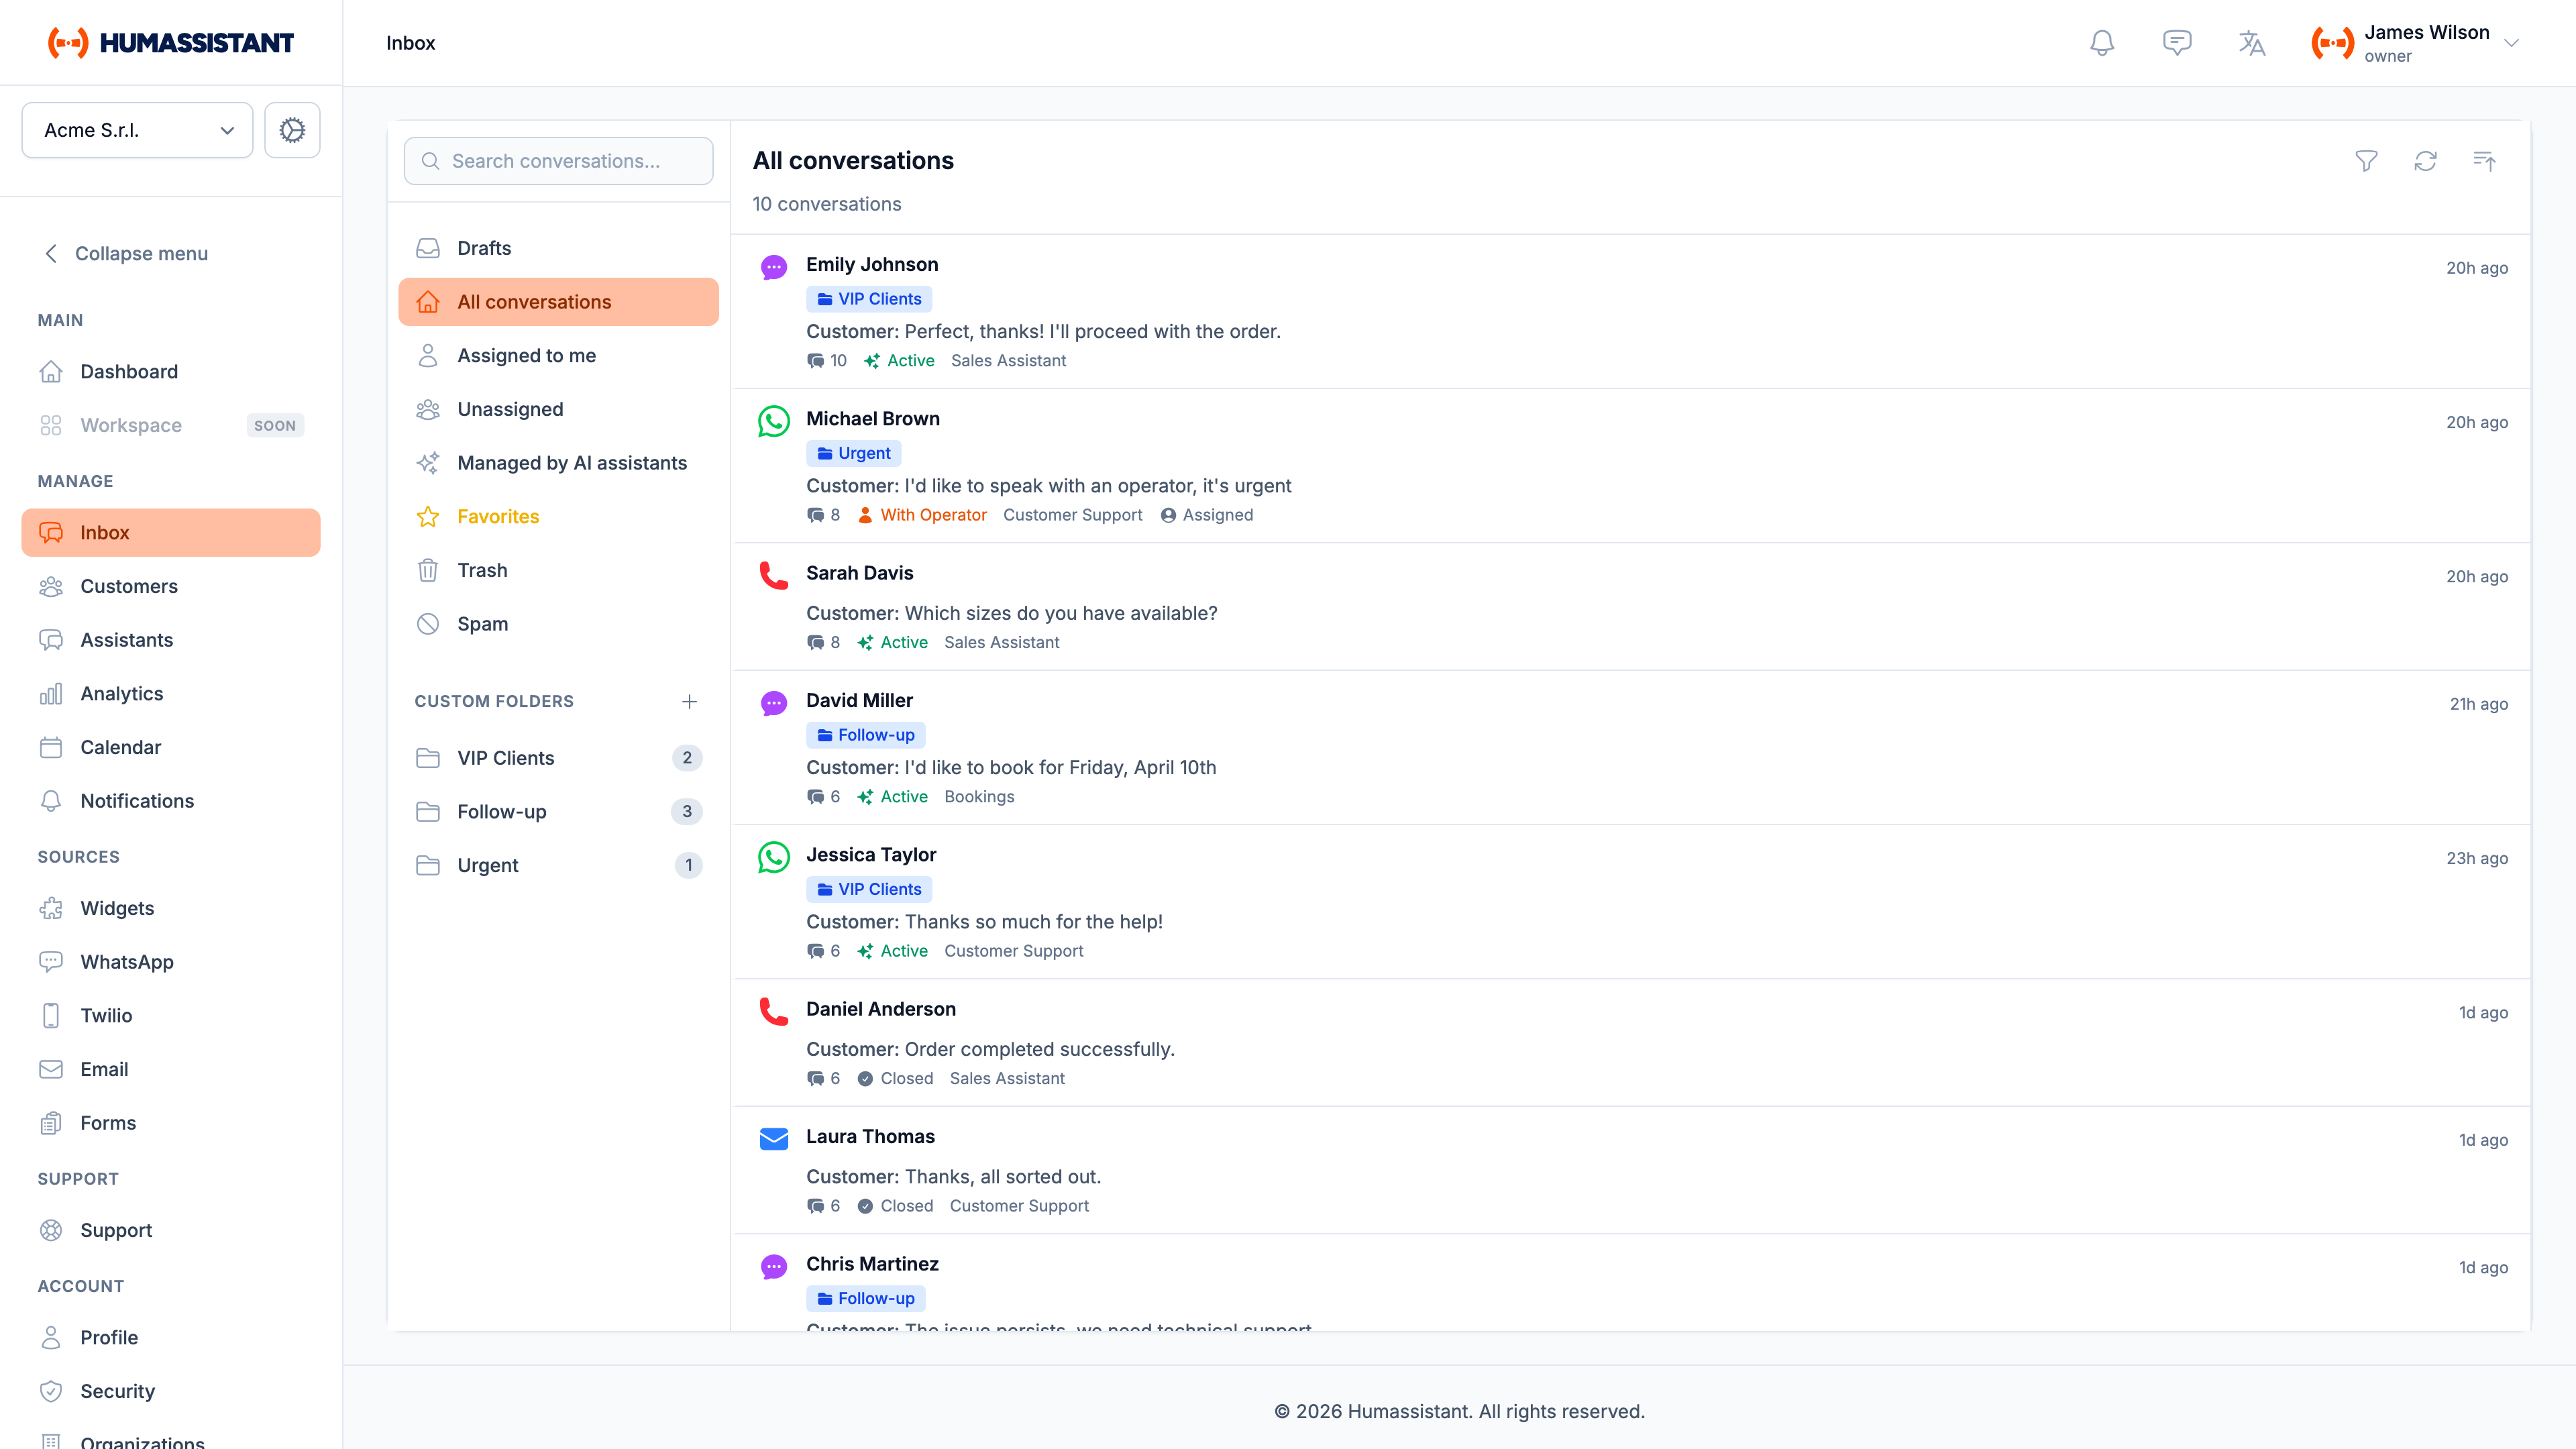Select the Favorites folder
This screenshot has height=1449, width=2576.
tap(498, 516)
